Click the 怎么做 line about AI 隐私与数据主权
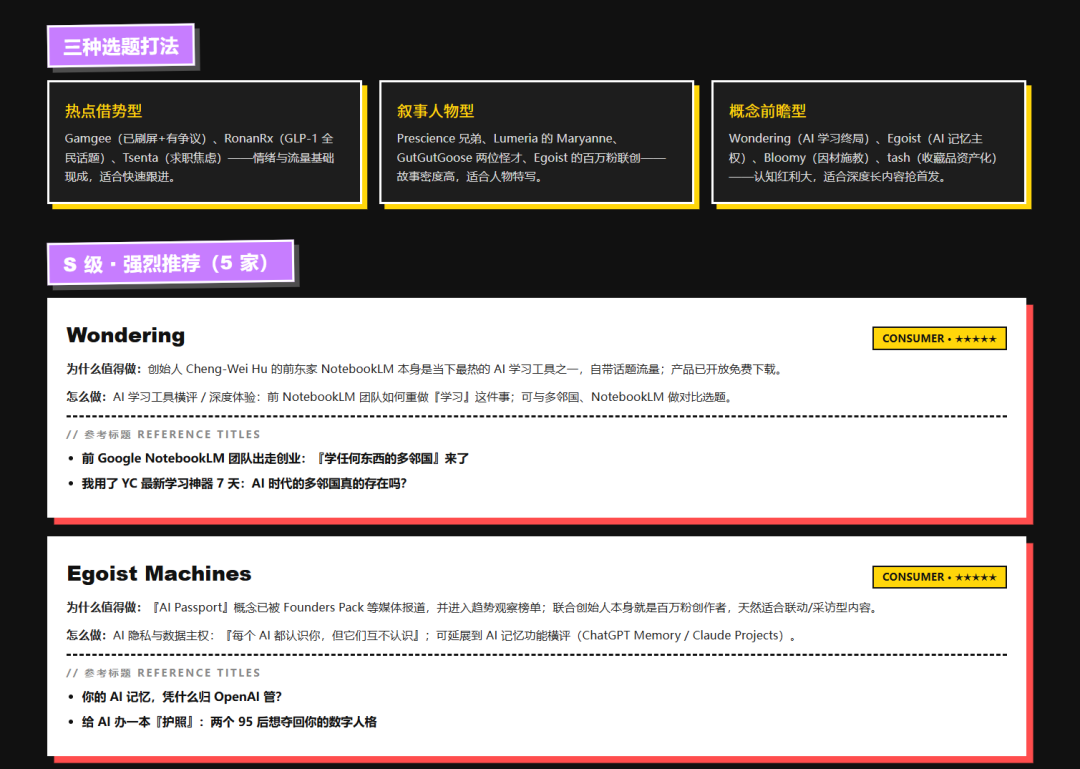The width and height of the screenshot is (1080, 769). [x=432, y=635]
